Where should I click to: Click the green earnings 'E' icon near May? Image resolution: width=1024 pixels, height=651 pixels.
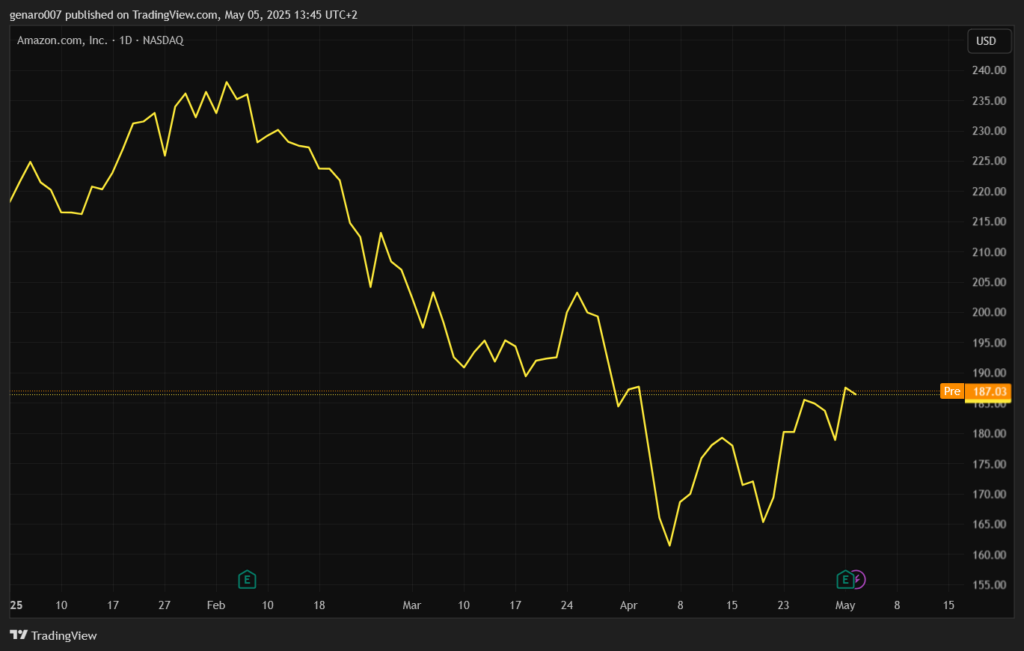coord(845,579)
